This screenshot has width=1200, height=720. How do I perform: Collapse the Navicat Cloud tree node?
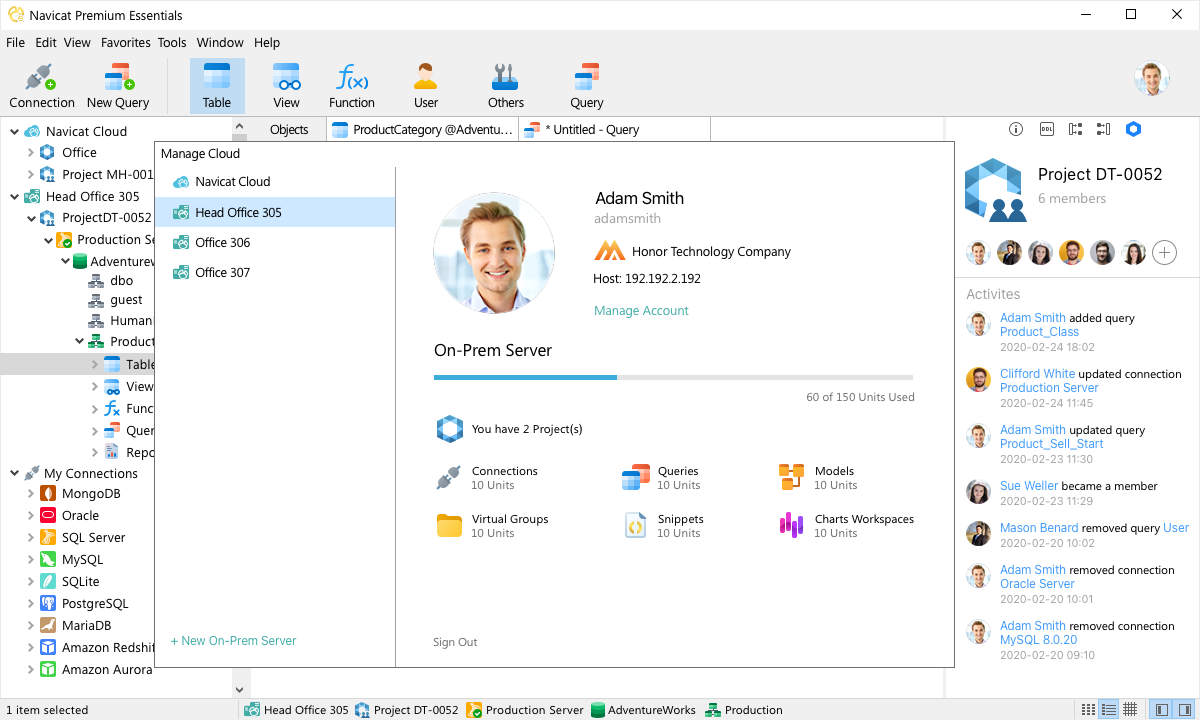click(x=14, y=131)
